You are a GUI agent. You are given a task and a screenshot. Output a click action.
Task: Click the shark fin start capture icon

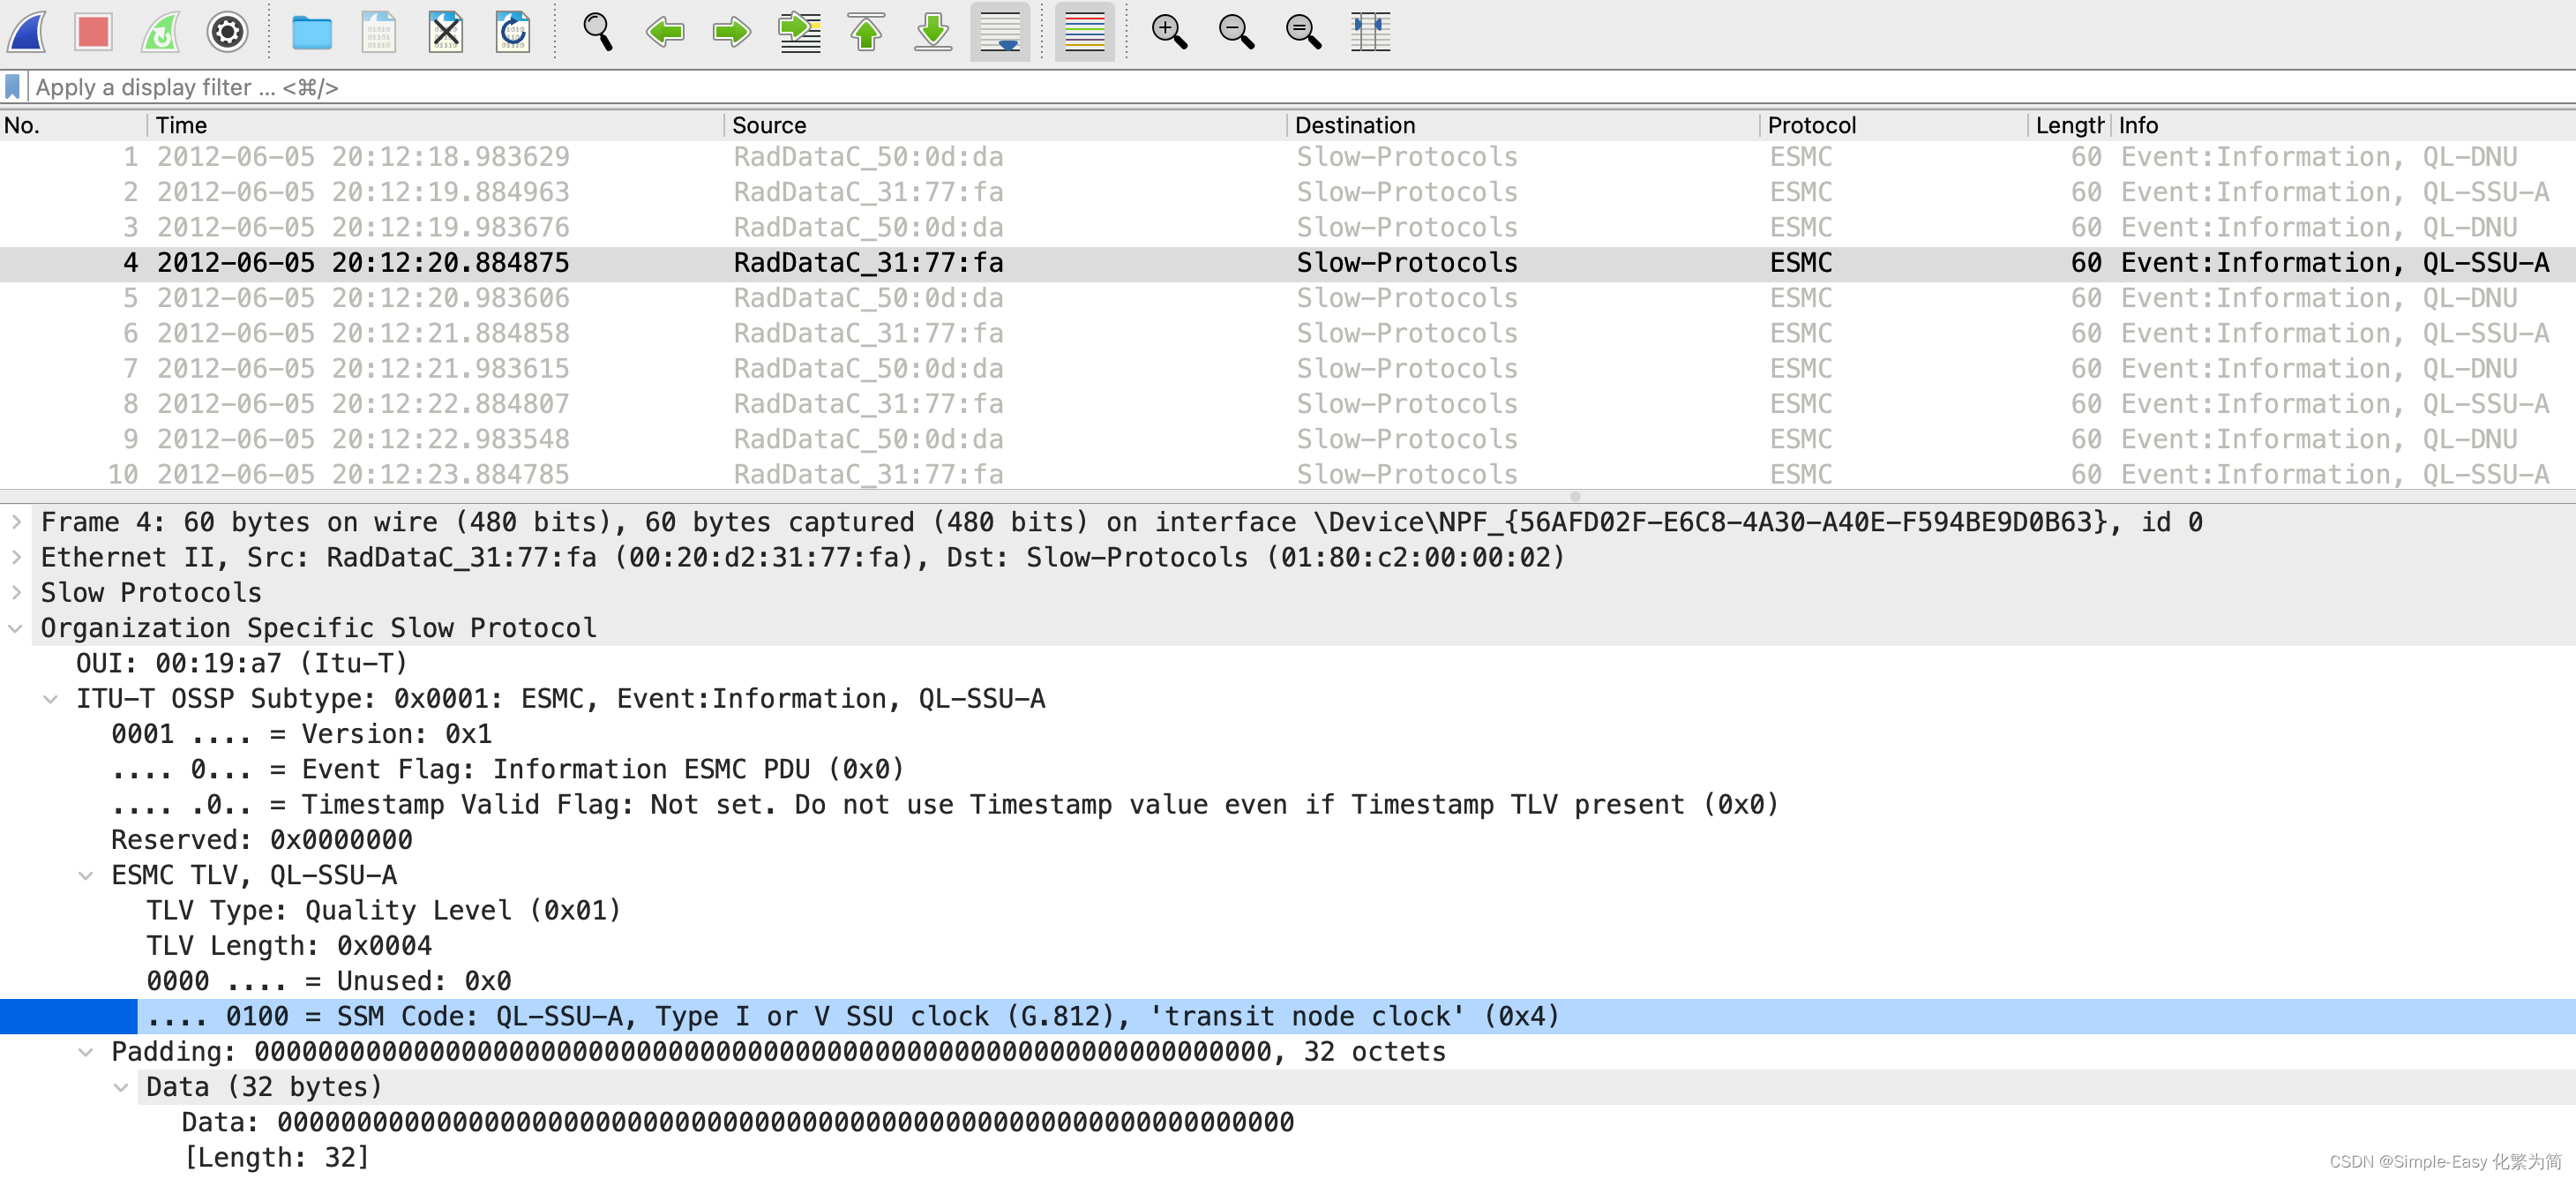[x=28, y=32]
